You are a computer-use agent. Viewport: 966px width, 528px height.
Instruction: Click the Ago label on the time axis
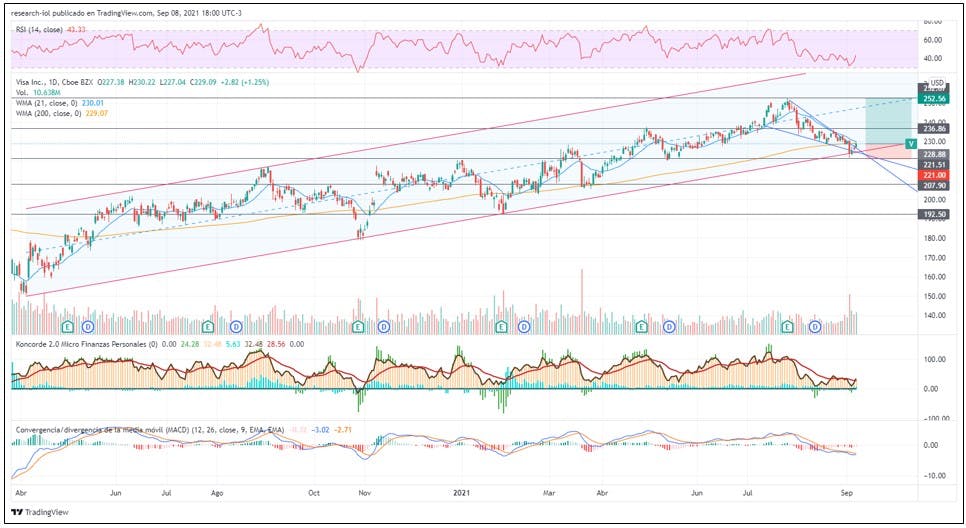point(217,493)
